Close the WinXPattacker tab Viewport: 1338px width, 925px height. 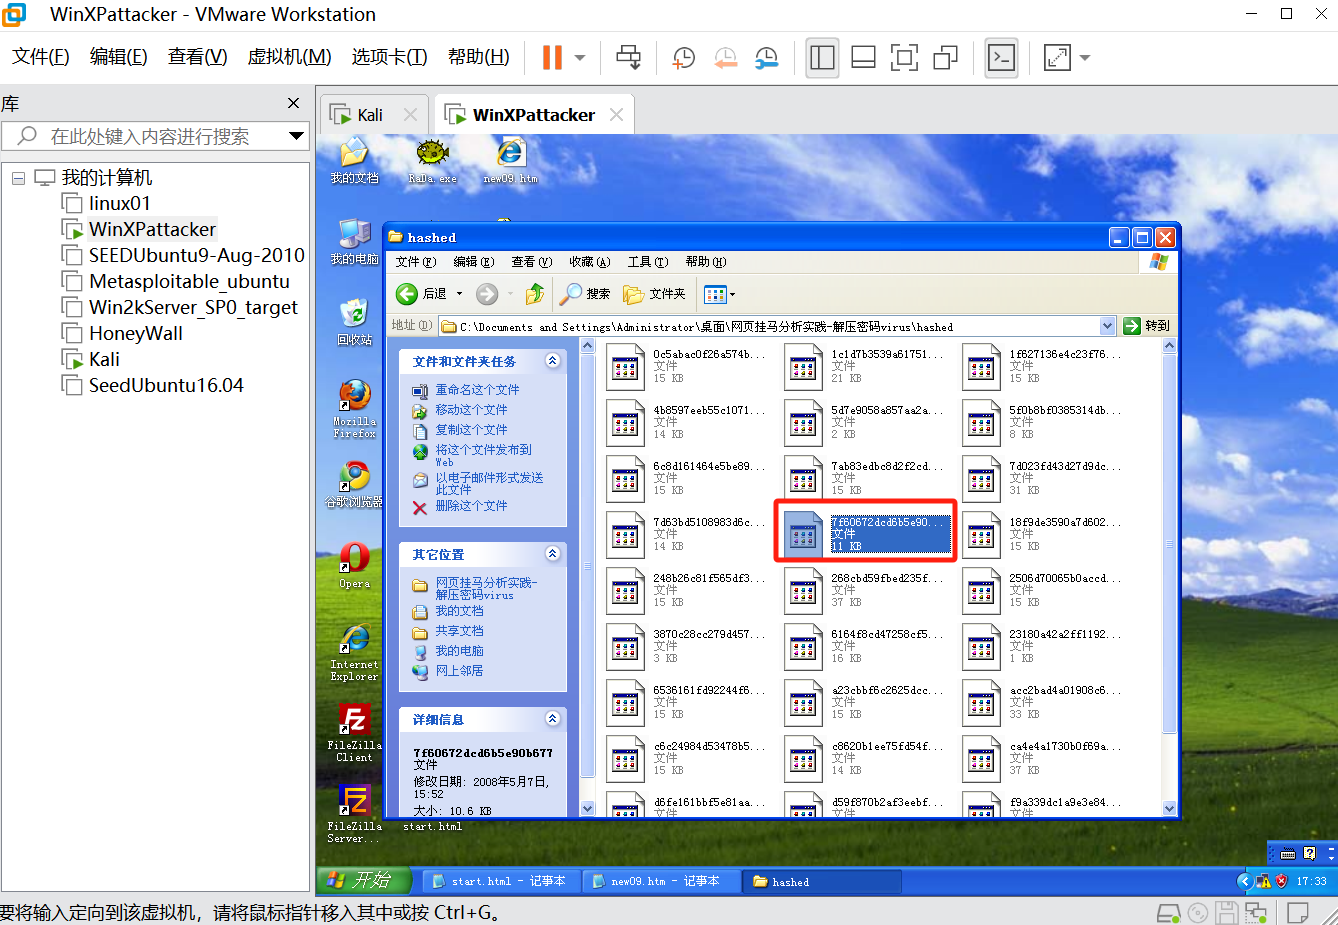[616, 115]
